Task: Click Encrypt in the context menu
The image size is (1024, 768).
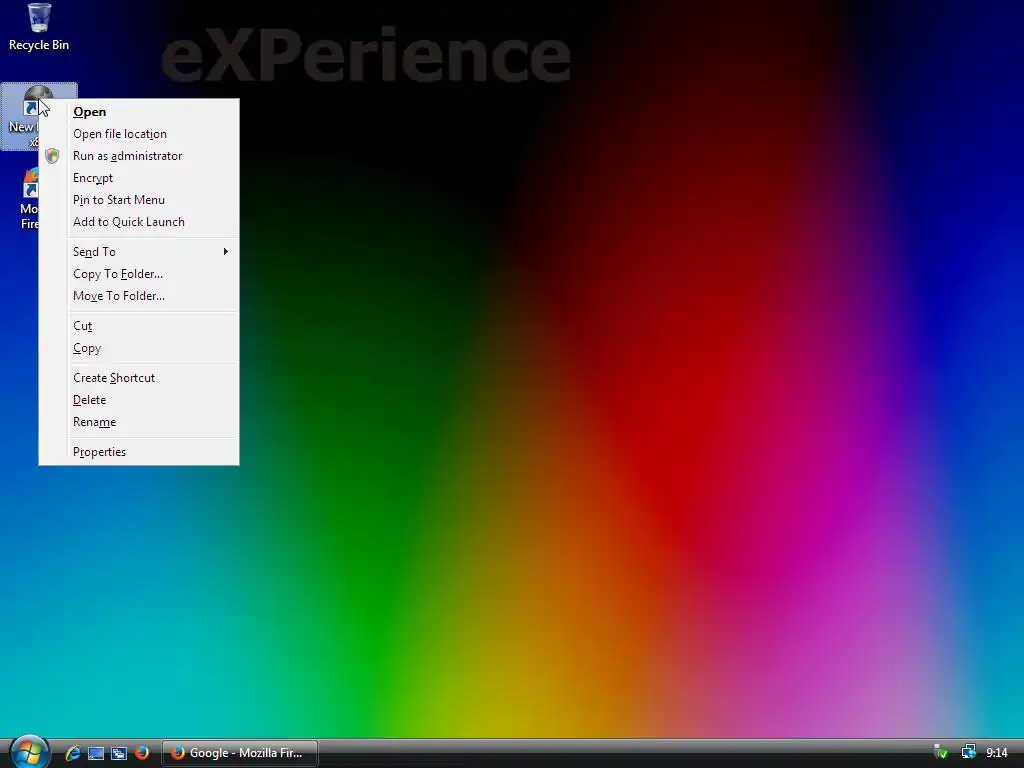Action: coord(139,178)
